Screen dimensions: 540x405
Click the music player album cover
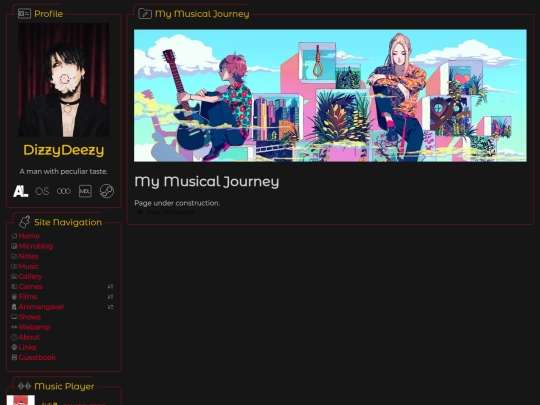[x=21, y=400]
